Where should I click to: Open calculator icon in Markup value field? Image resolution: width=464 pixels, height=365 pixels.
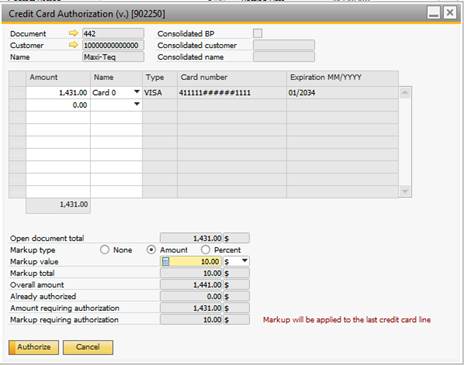pos(165,262)
